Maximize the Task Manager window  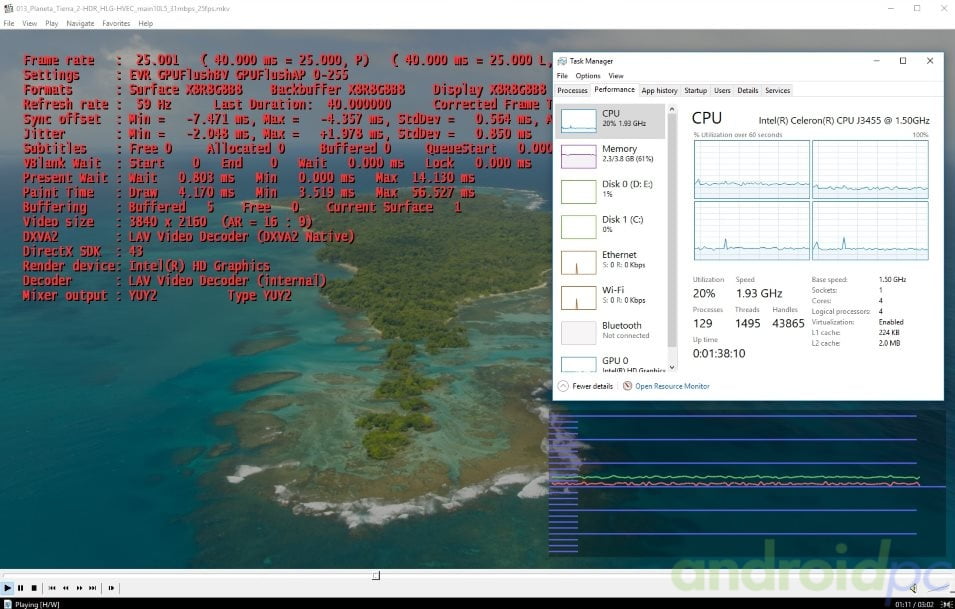click(x=903, y=61)
